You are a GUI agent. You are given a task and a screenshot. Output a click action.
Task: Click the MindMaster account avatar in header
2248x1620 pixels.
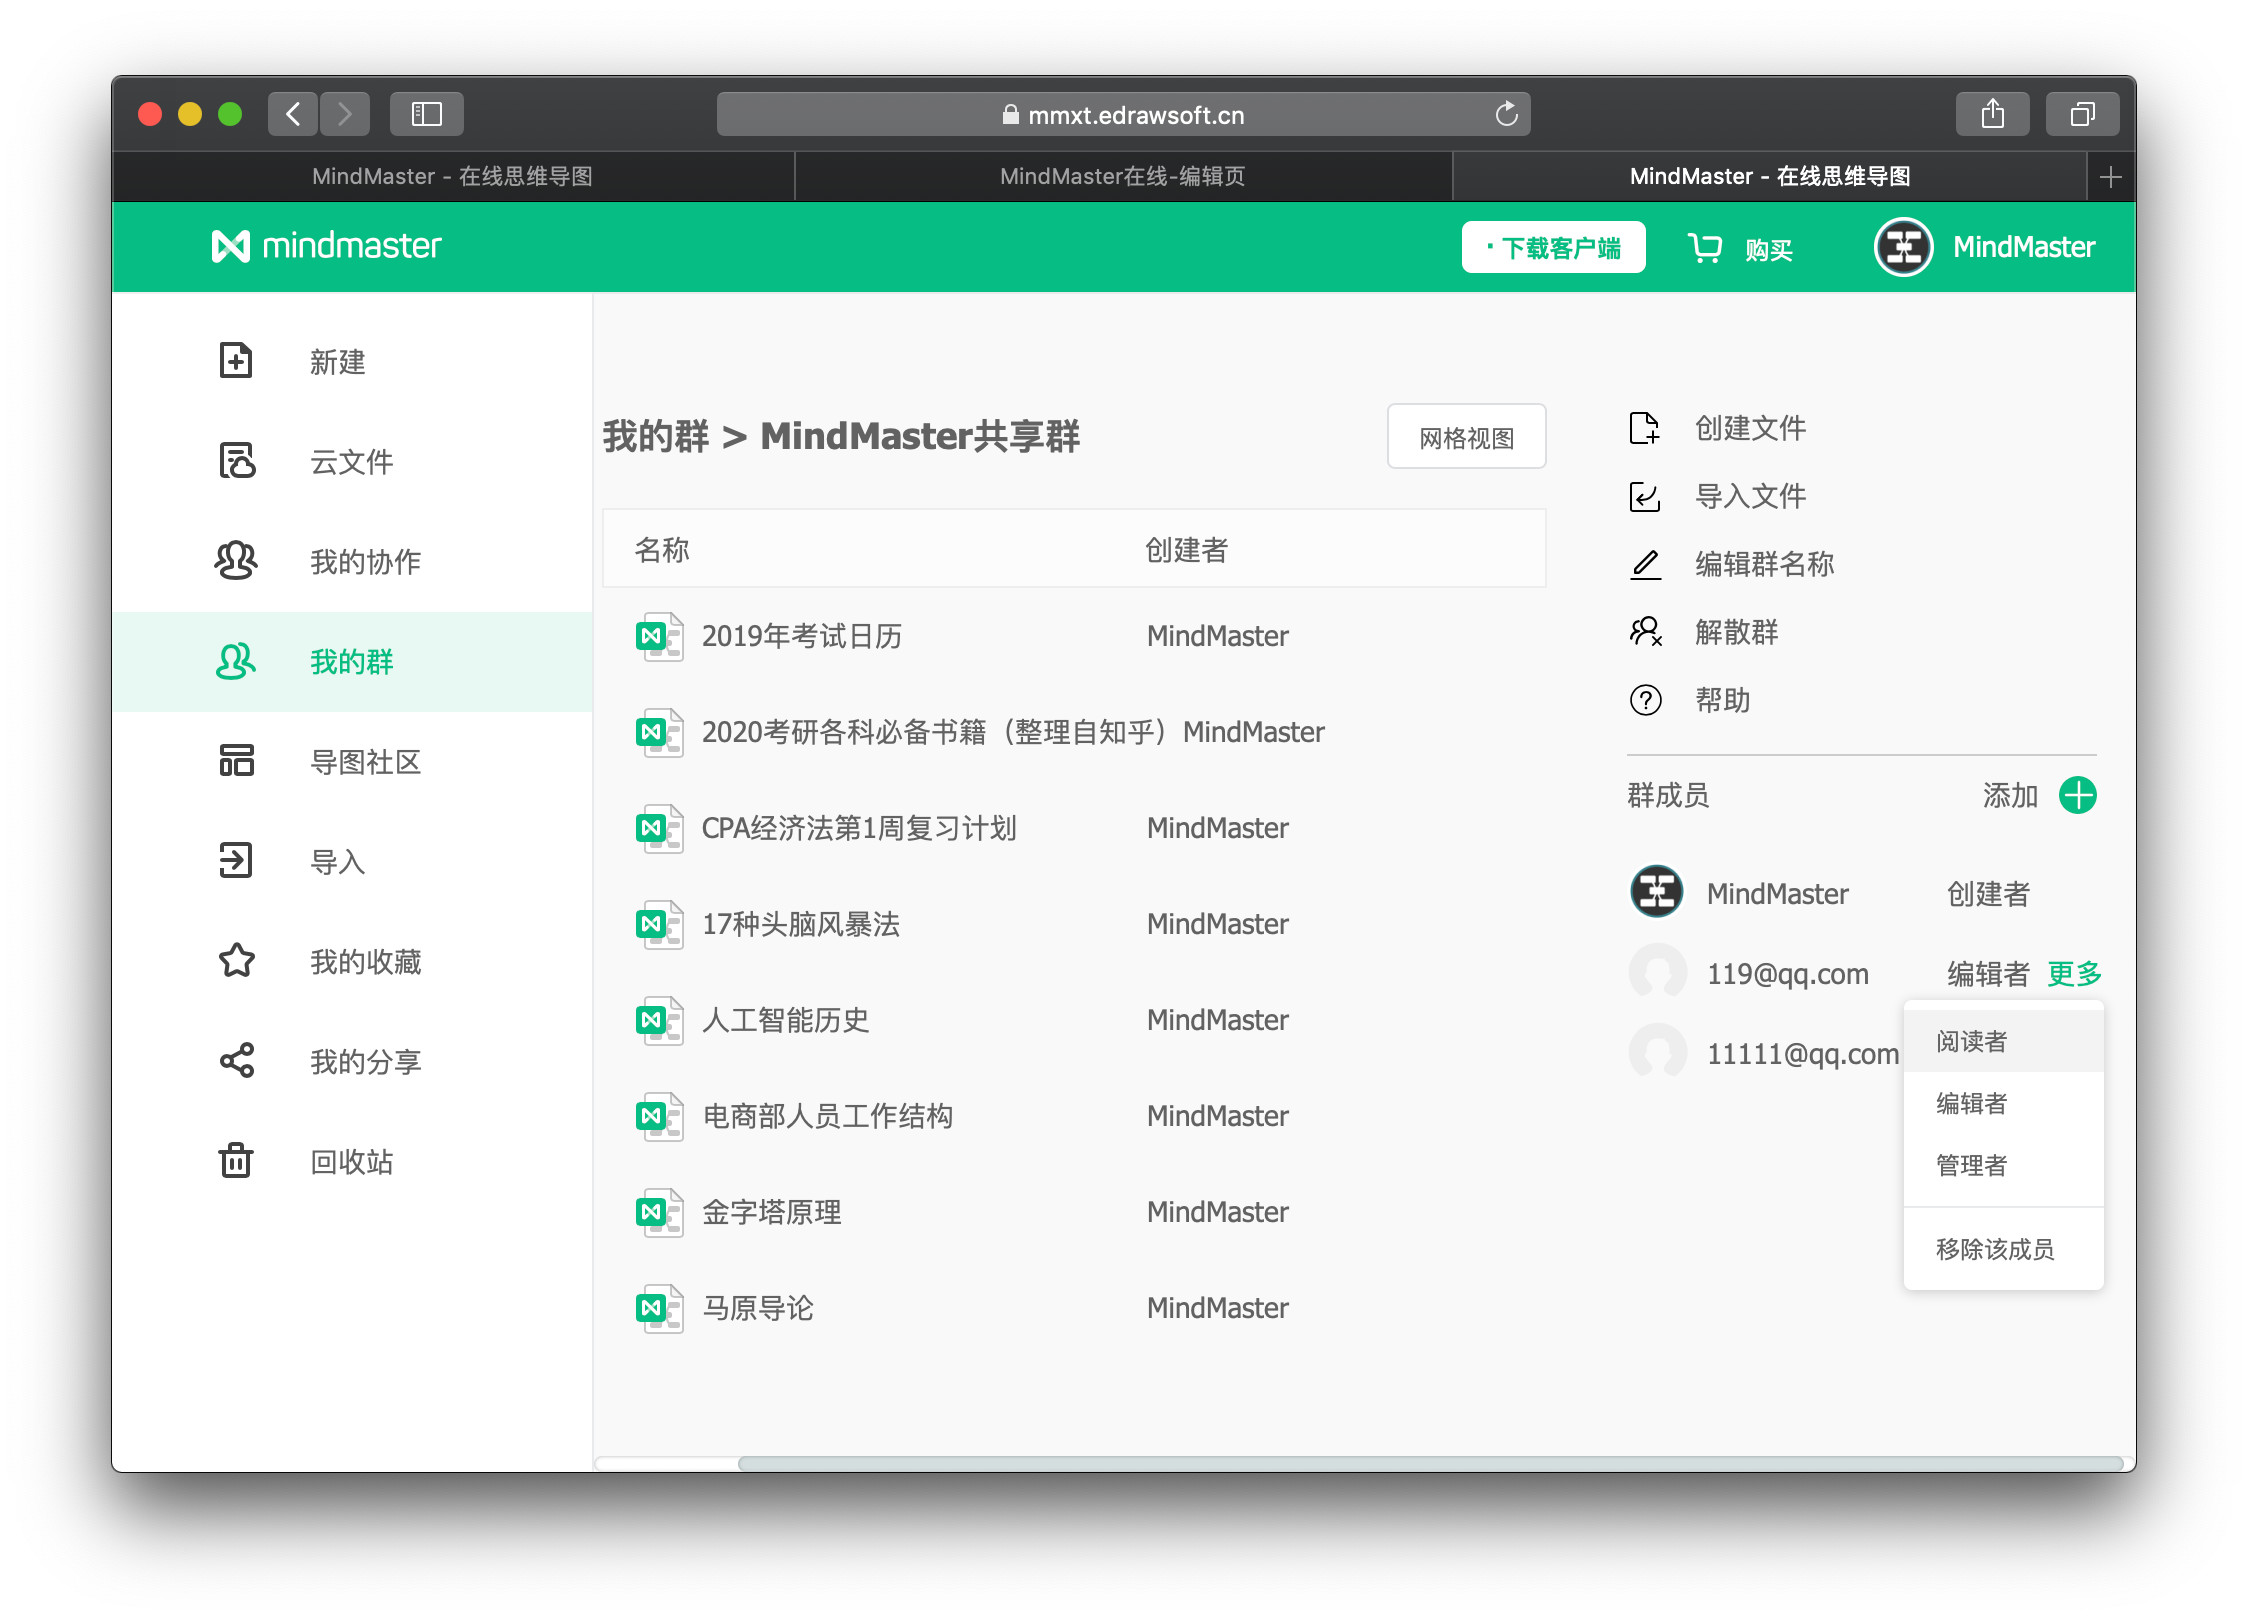coord(1903,247)
